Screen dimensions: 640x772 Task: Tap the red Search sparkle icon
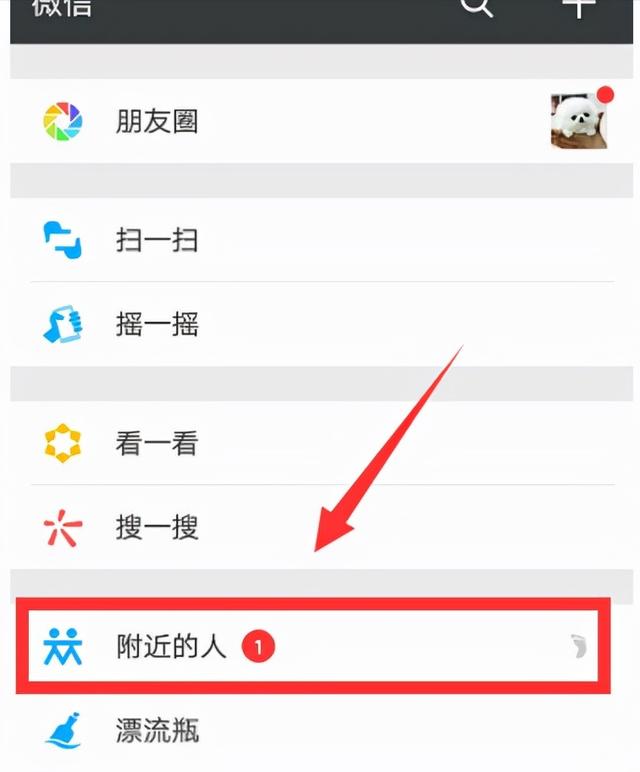point(63,528)
